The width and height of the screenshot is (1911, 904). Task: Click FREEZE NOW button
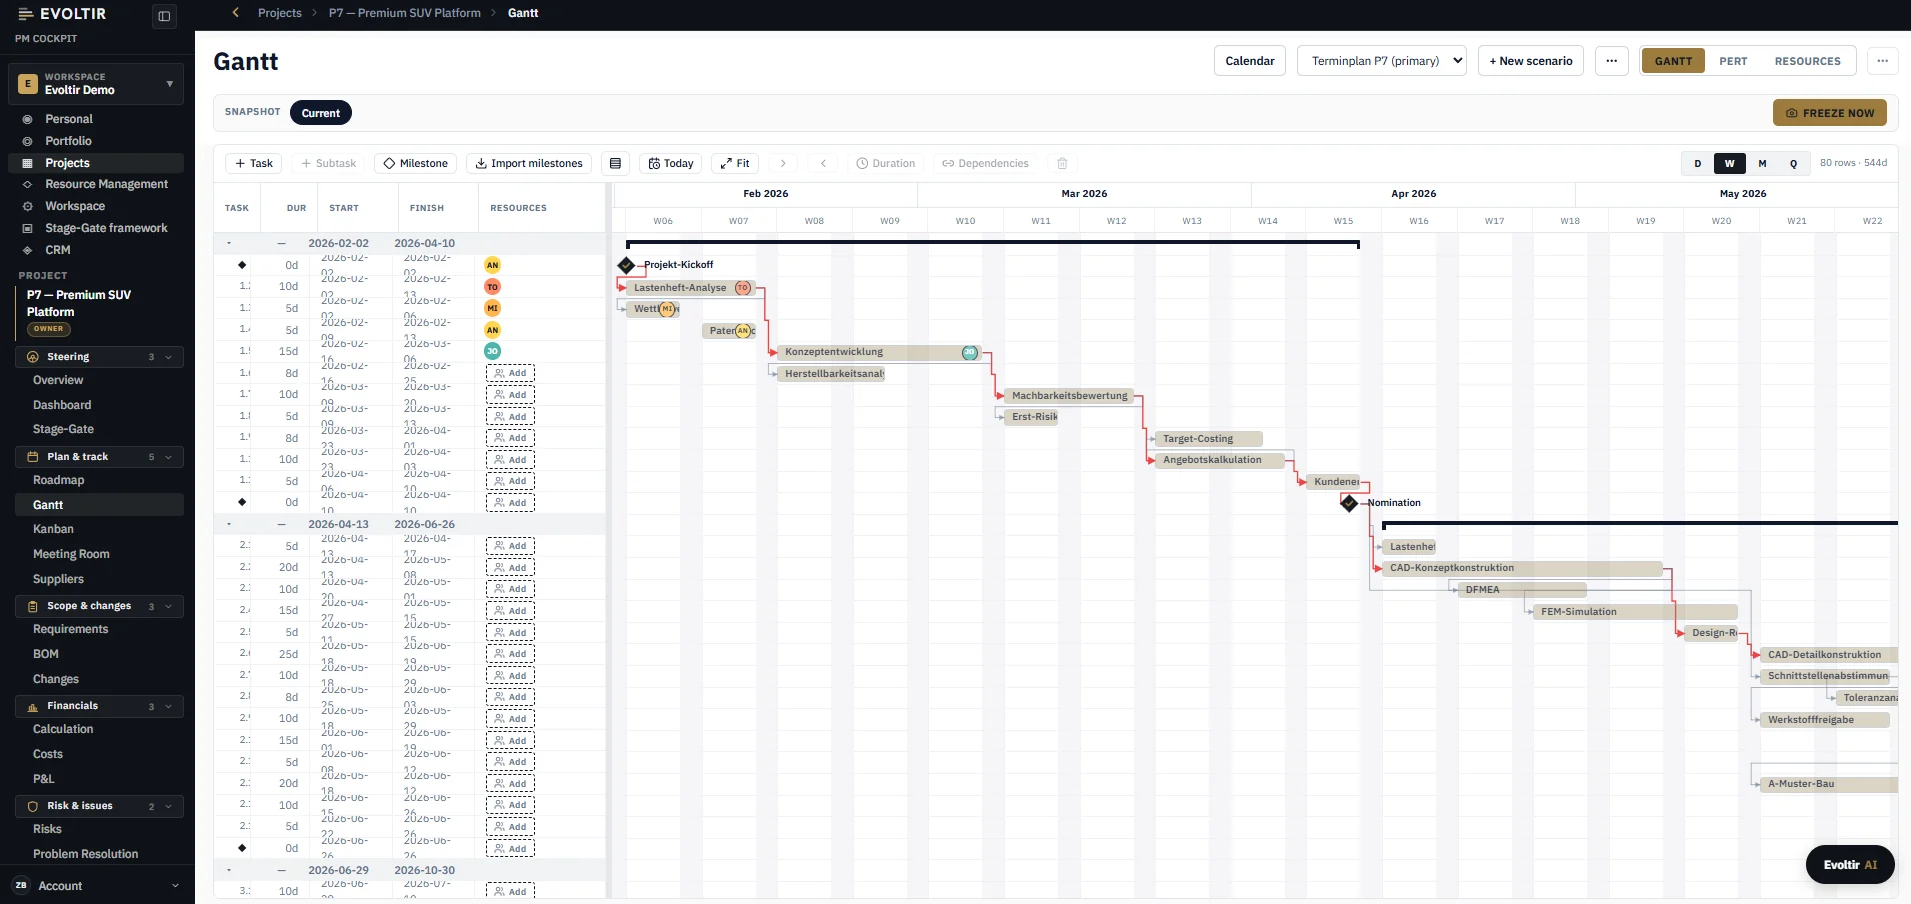[1830, 113]
